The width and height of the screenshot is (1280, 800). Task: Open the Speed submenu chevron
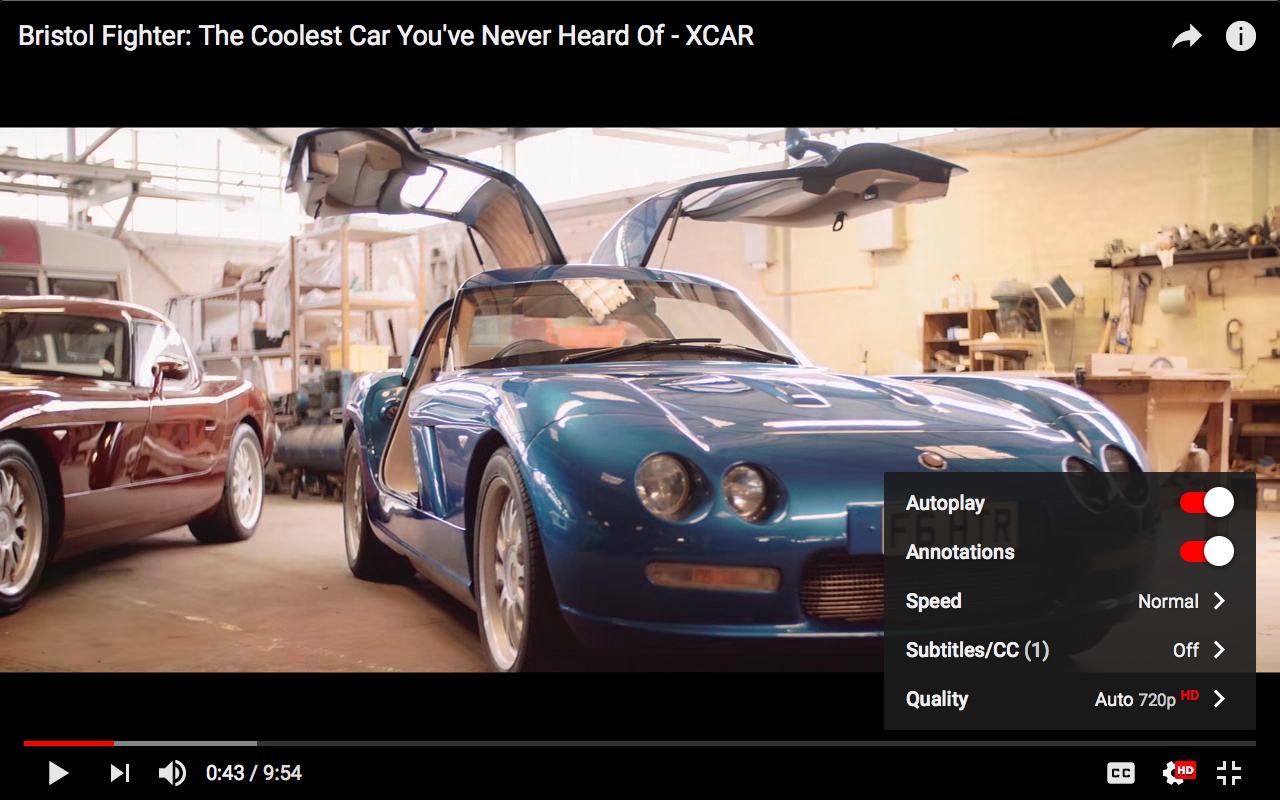(1219, 601)
